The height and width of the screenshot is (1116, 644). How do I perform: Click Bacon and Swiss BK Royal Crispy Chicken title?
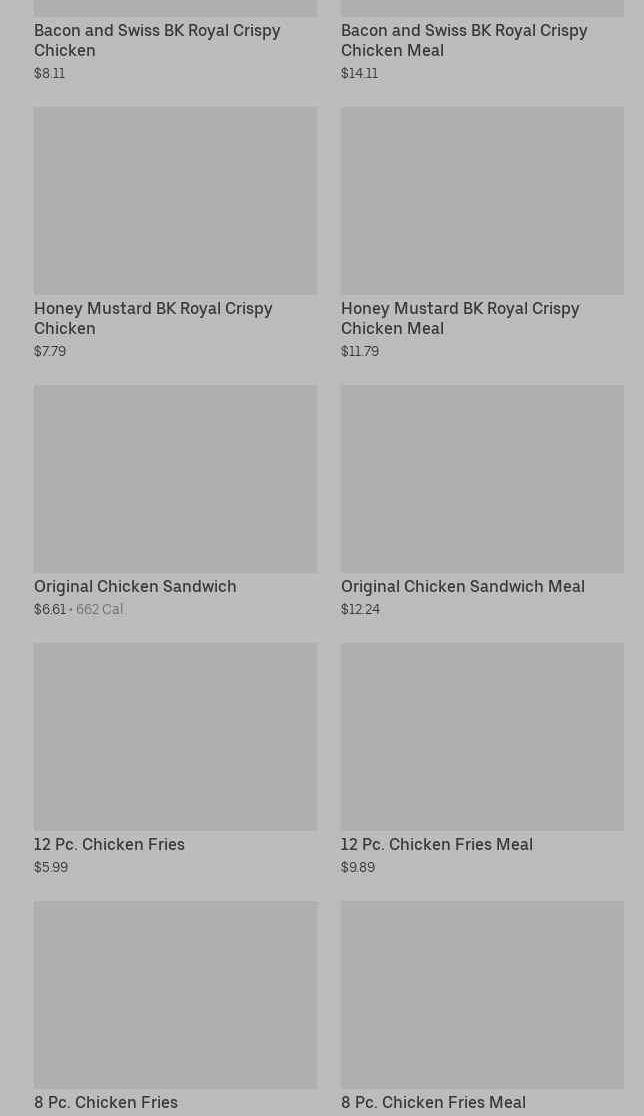(157, 40)
